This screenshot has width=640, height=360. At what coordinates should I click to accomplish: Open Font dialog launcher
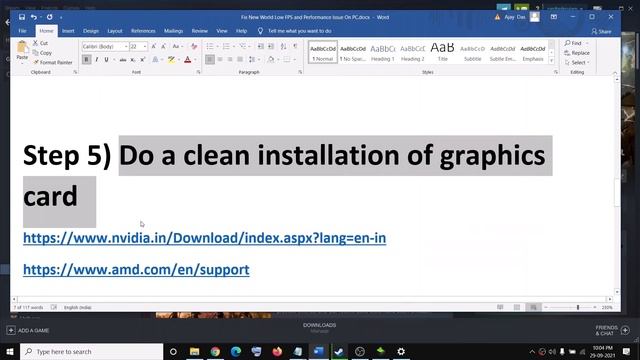pyautogui.click(x=198, y=72)
